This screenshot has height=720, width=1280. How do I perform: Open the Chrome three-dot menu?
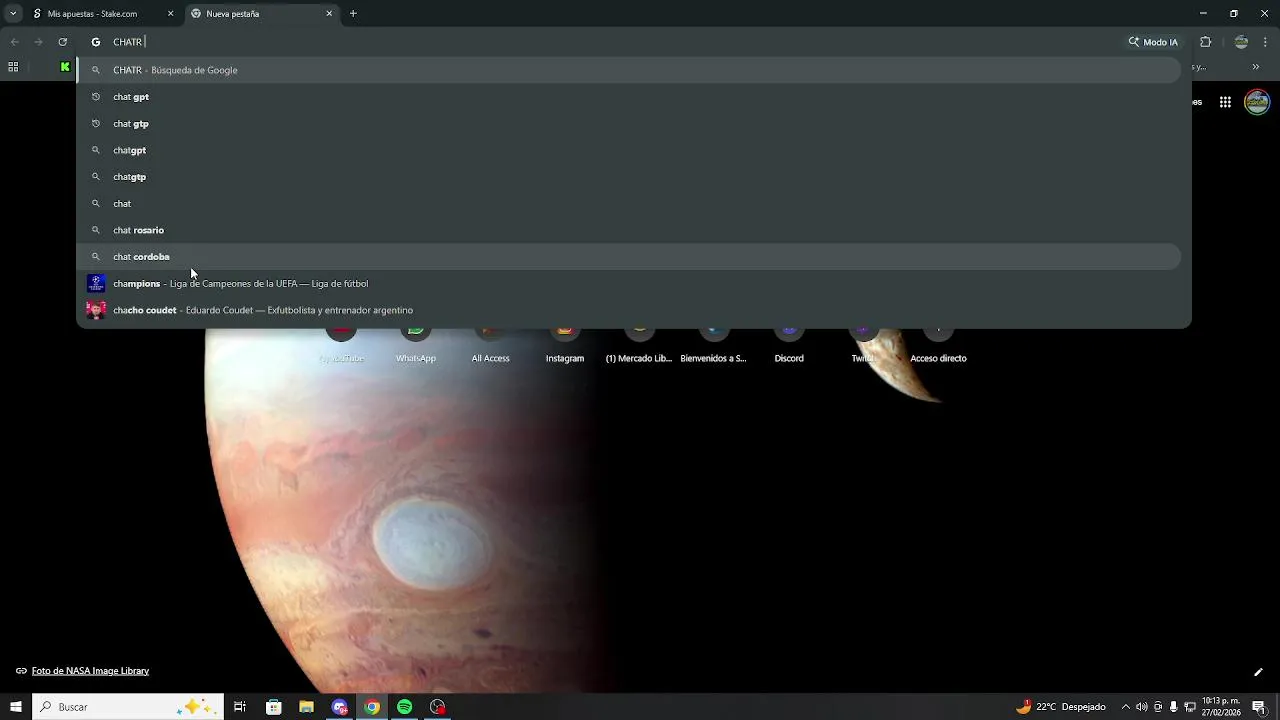pos(1266,42)
